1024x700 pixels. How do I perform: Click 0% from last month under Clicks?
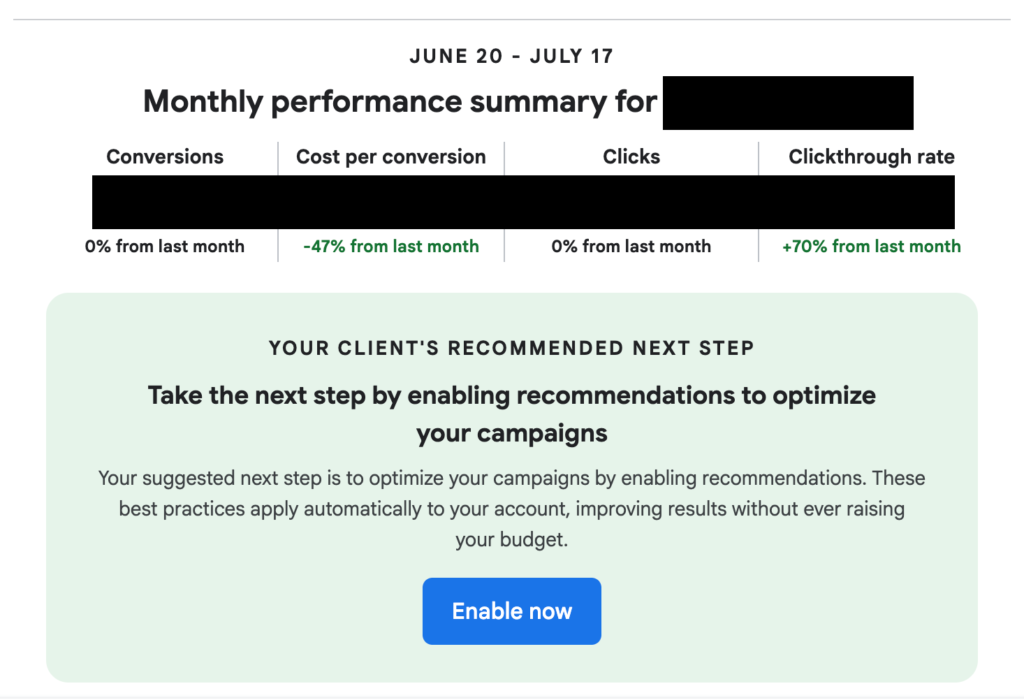coord(631,246)
